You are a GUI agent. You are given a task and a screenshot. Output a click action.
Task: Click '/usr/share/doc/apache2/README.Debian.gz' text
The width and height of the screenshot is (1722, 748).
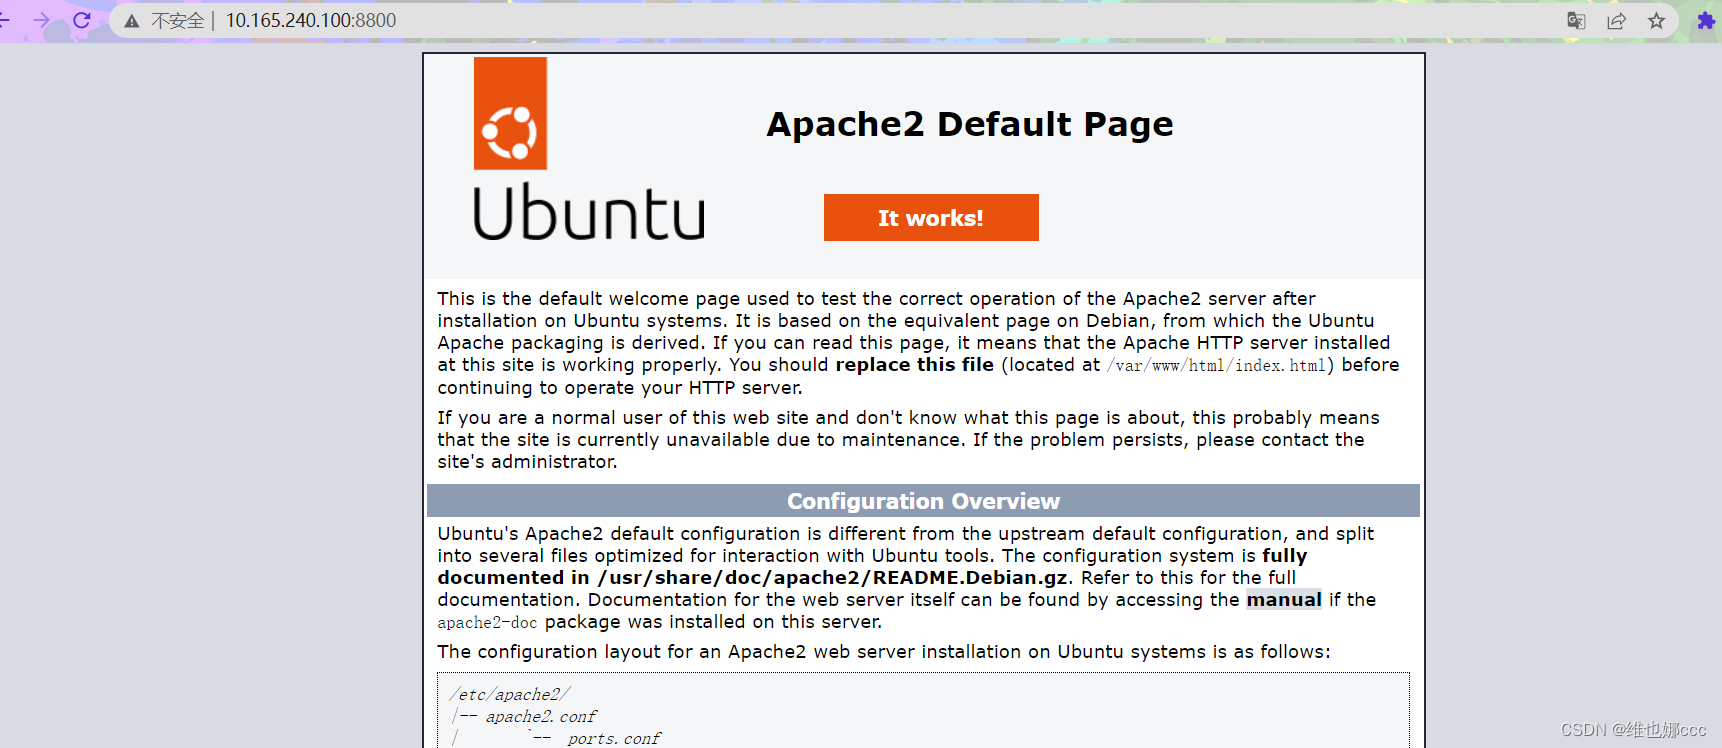[x=833, y=578]
